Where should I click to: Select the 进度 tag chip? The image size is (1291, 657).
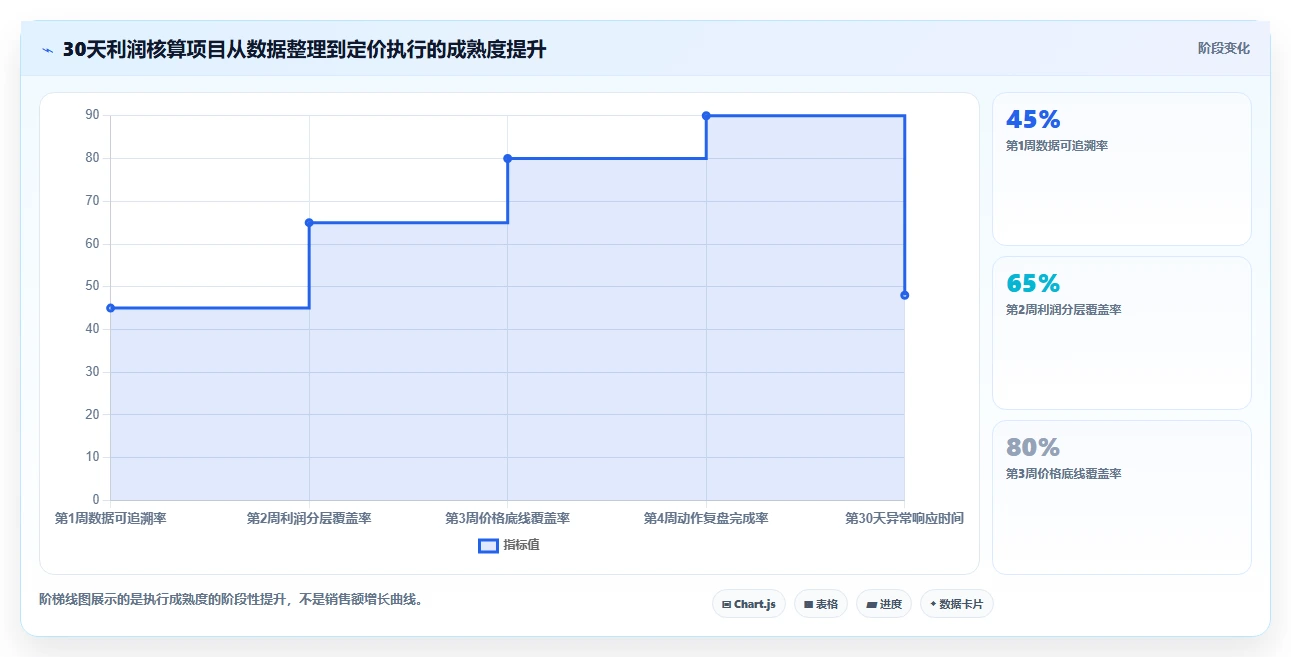pos(884,604)
